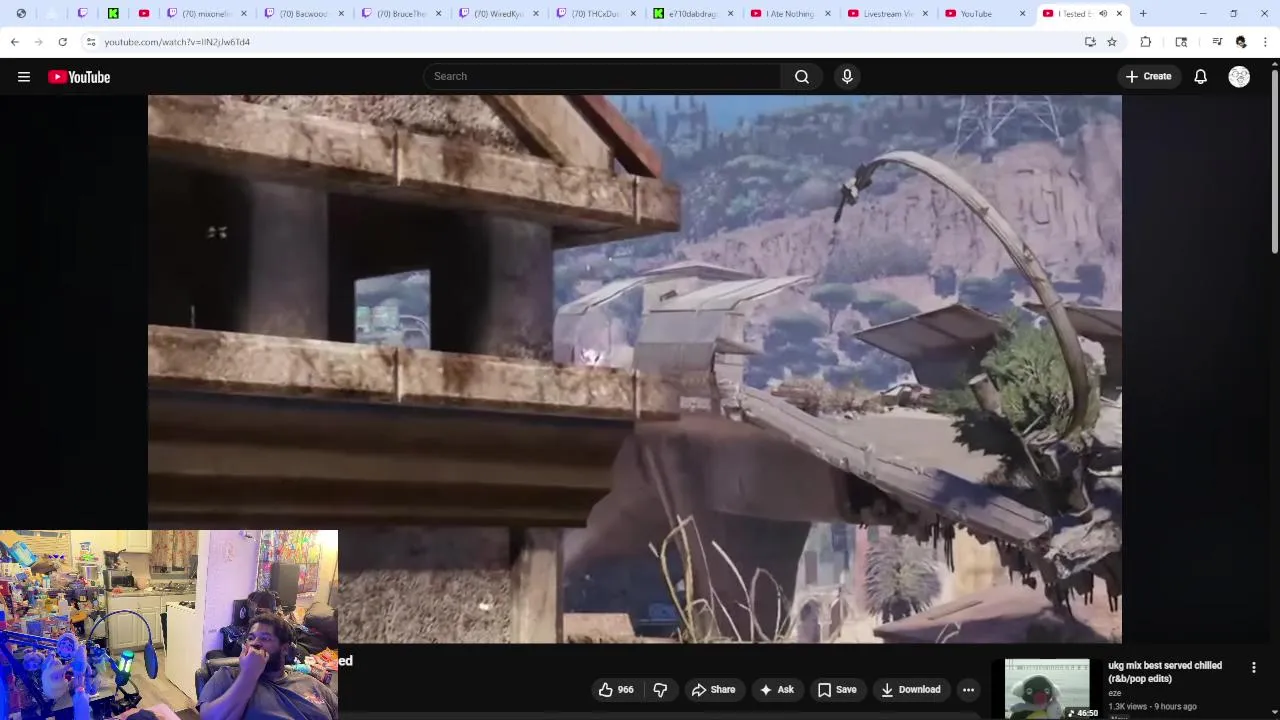Screen dimensions: 1280x720
Task: Click the YouTube search text field
Action: pyautogui.click(x=603, y=76)
